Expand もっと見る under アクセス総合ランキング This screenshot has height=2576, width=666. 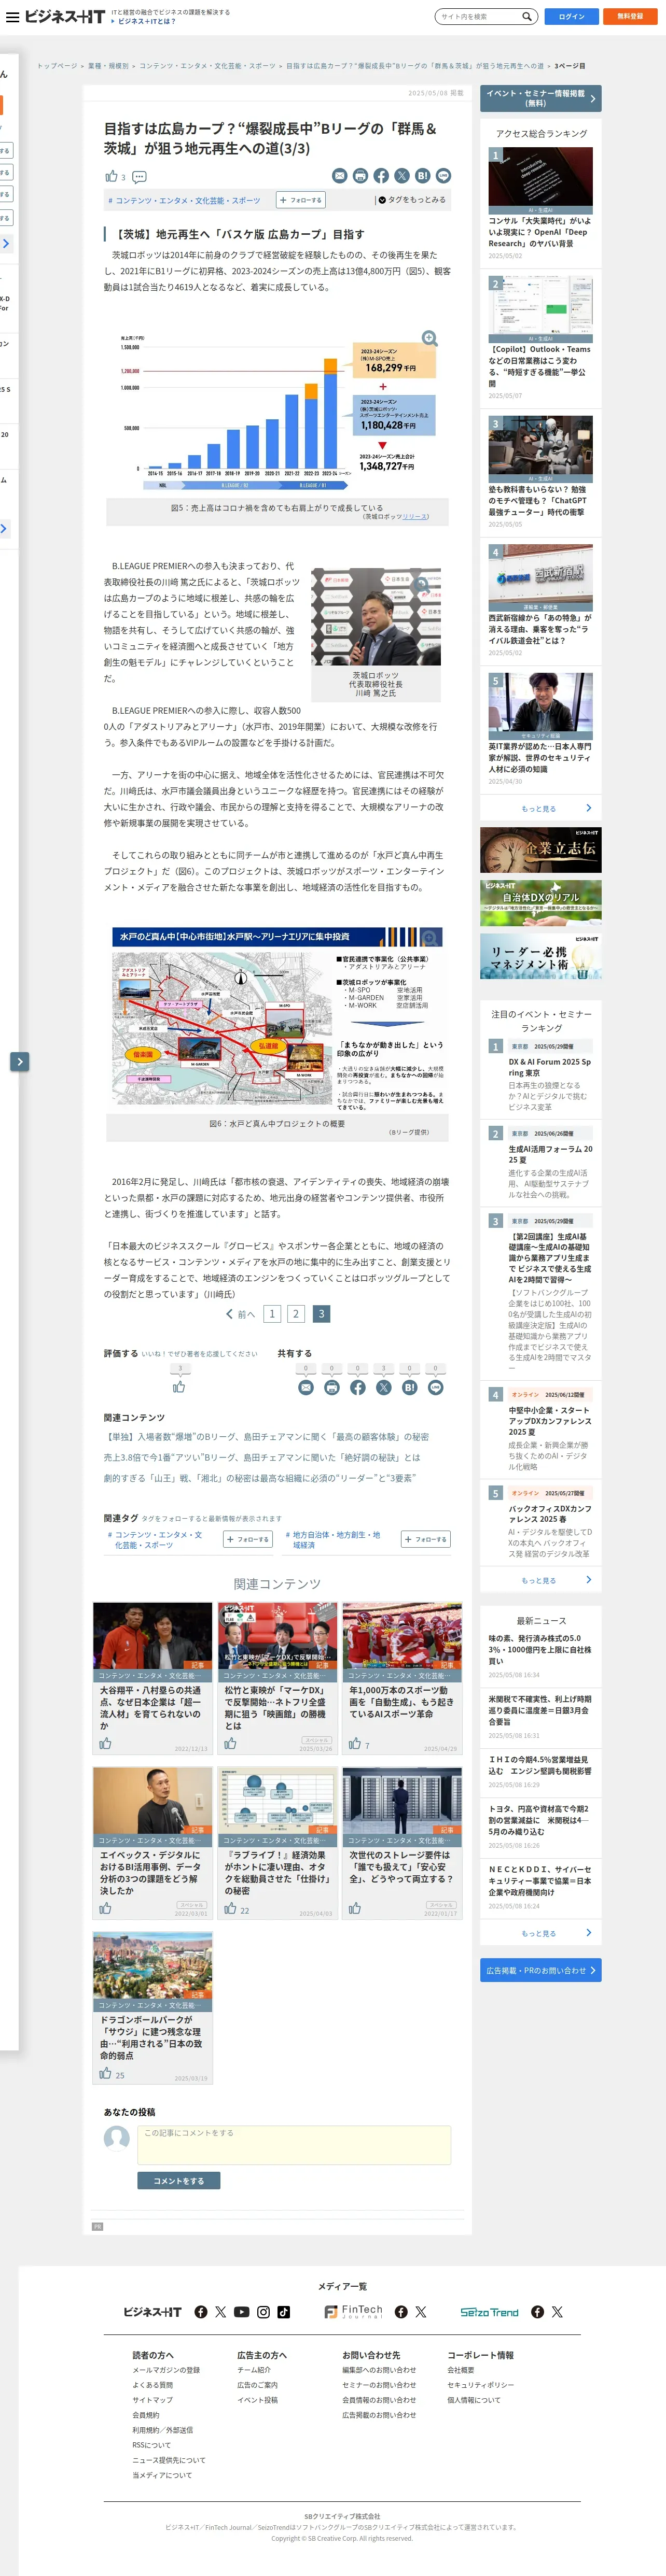[x=541, y=808]
